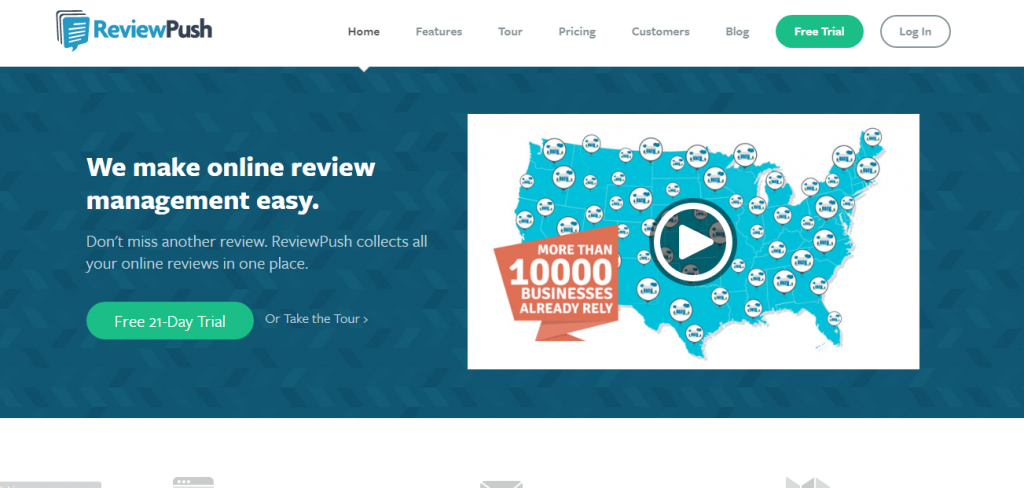Click the headline We make online review management easy

click(231, 184)
